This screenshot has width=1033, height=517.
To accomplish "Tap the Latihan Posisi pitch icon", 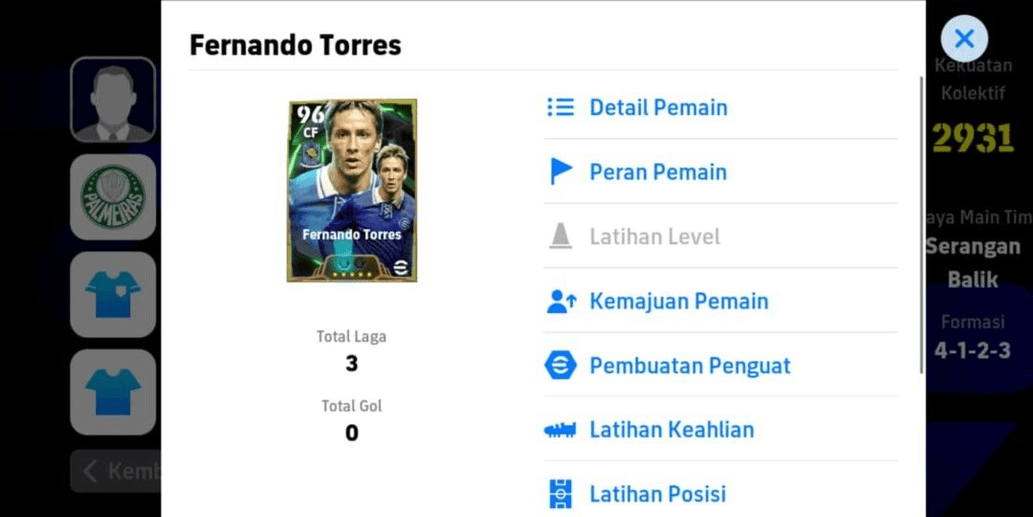I will tap(561, 494).
